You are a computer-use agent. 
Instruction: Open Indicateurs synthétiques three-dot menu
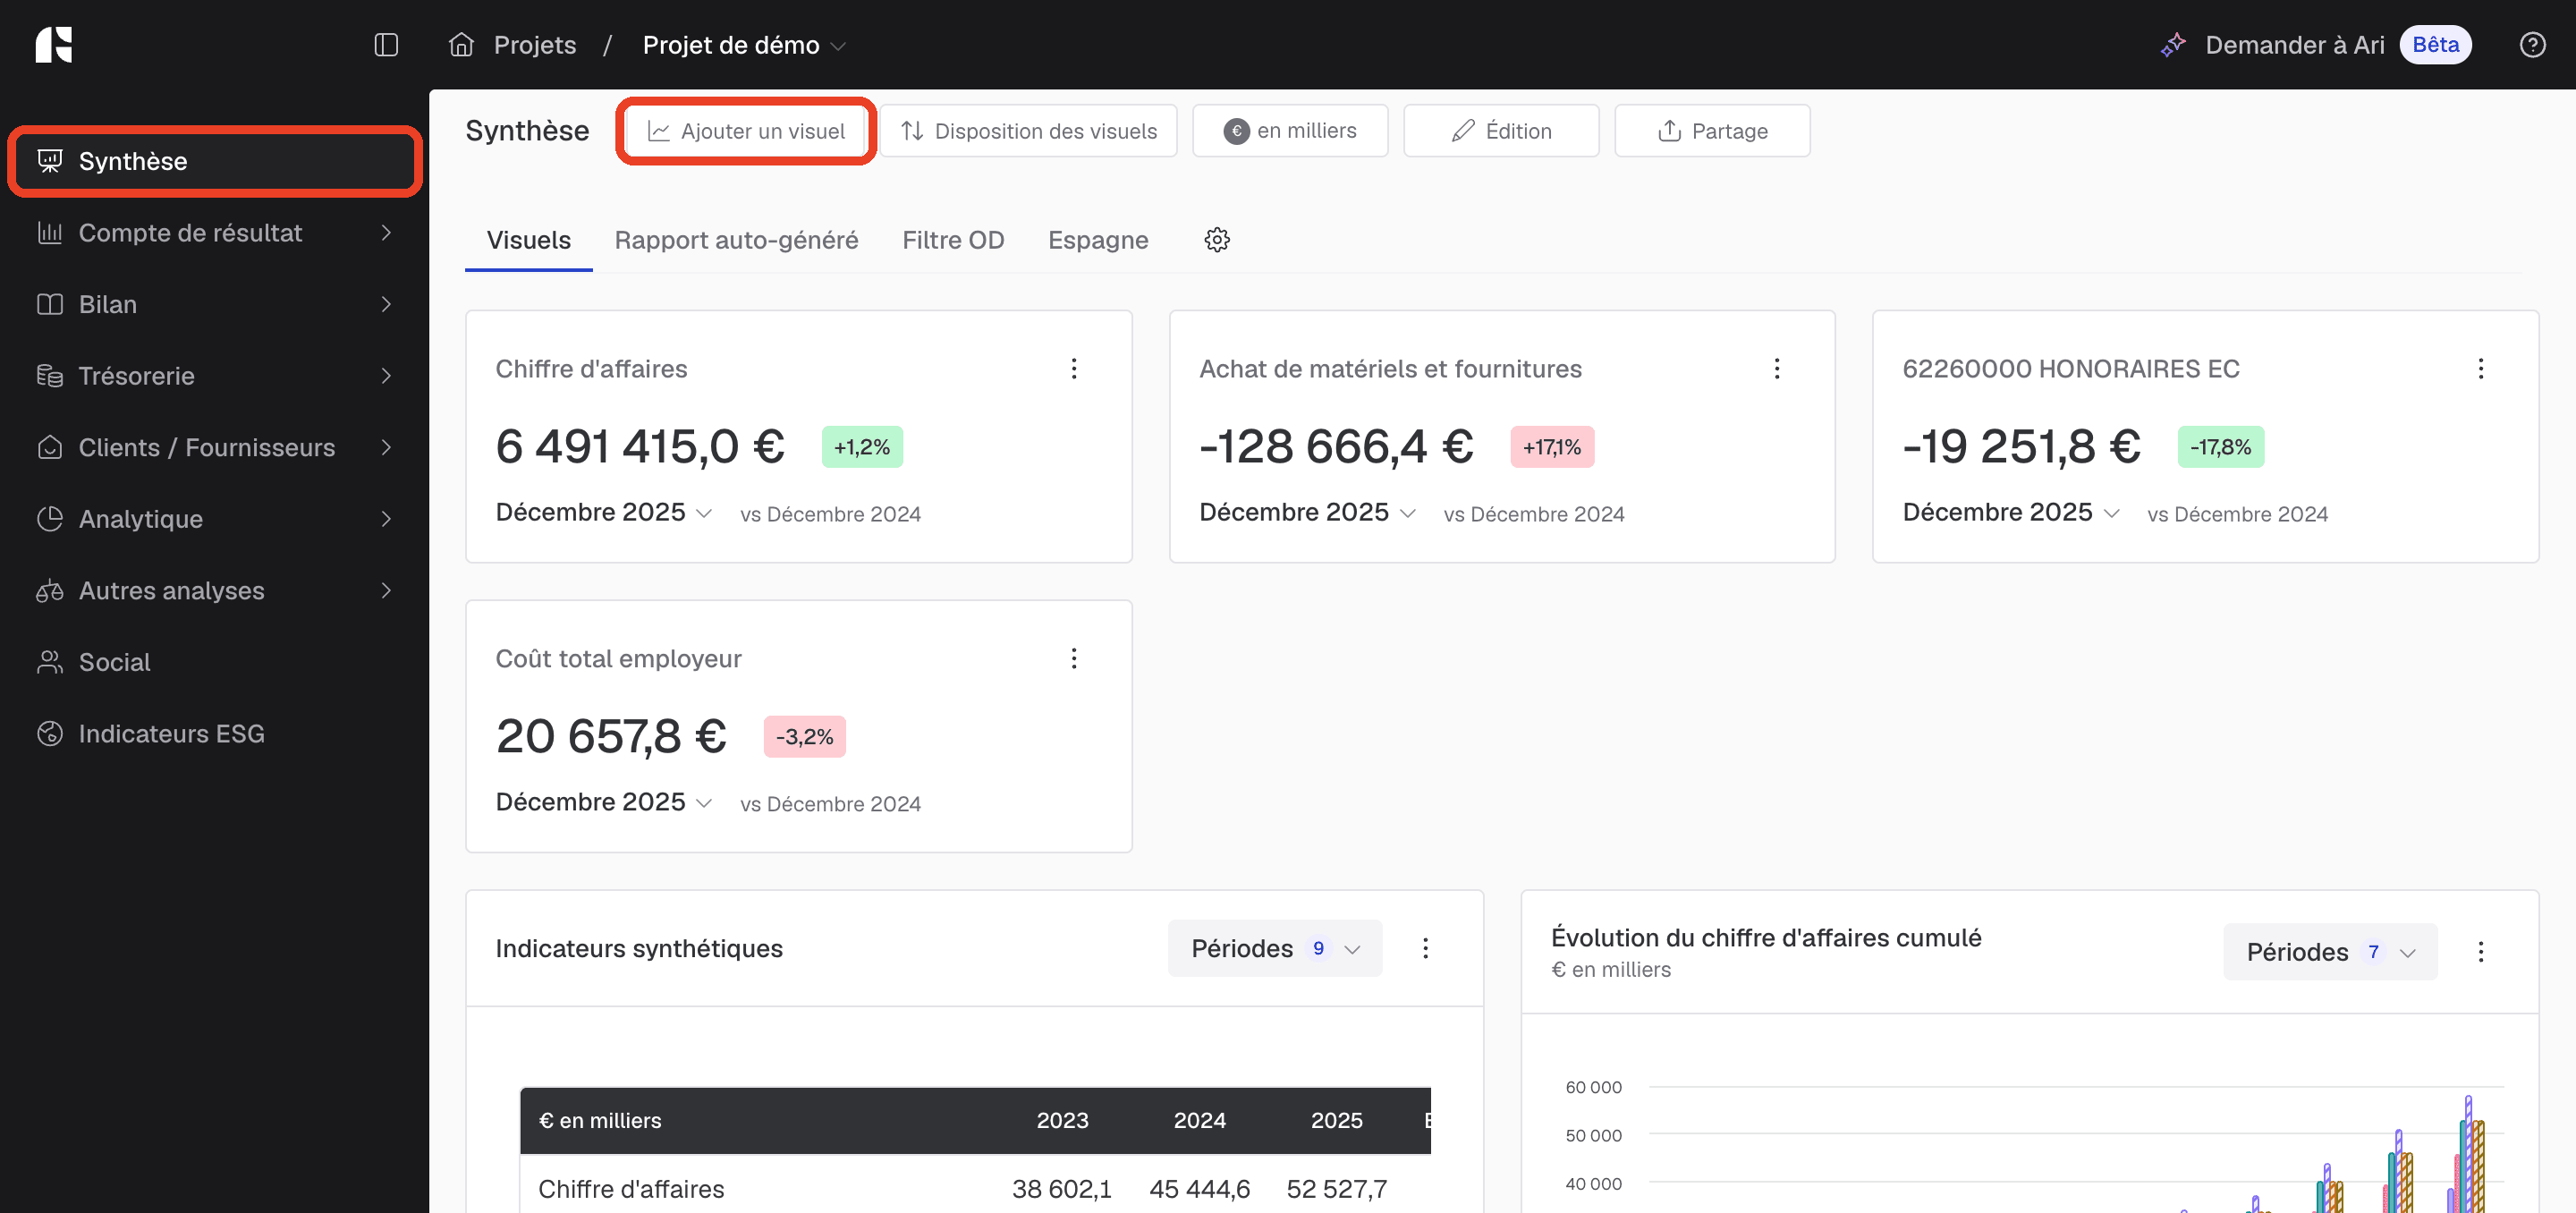[1425, 948]
